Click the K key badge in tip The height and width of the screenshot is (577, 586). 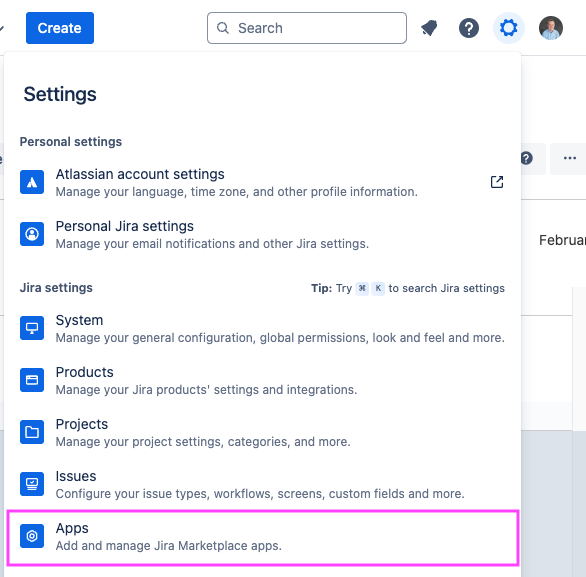[378, 288]
